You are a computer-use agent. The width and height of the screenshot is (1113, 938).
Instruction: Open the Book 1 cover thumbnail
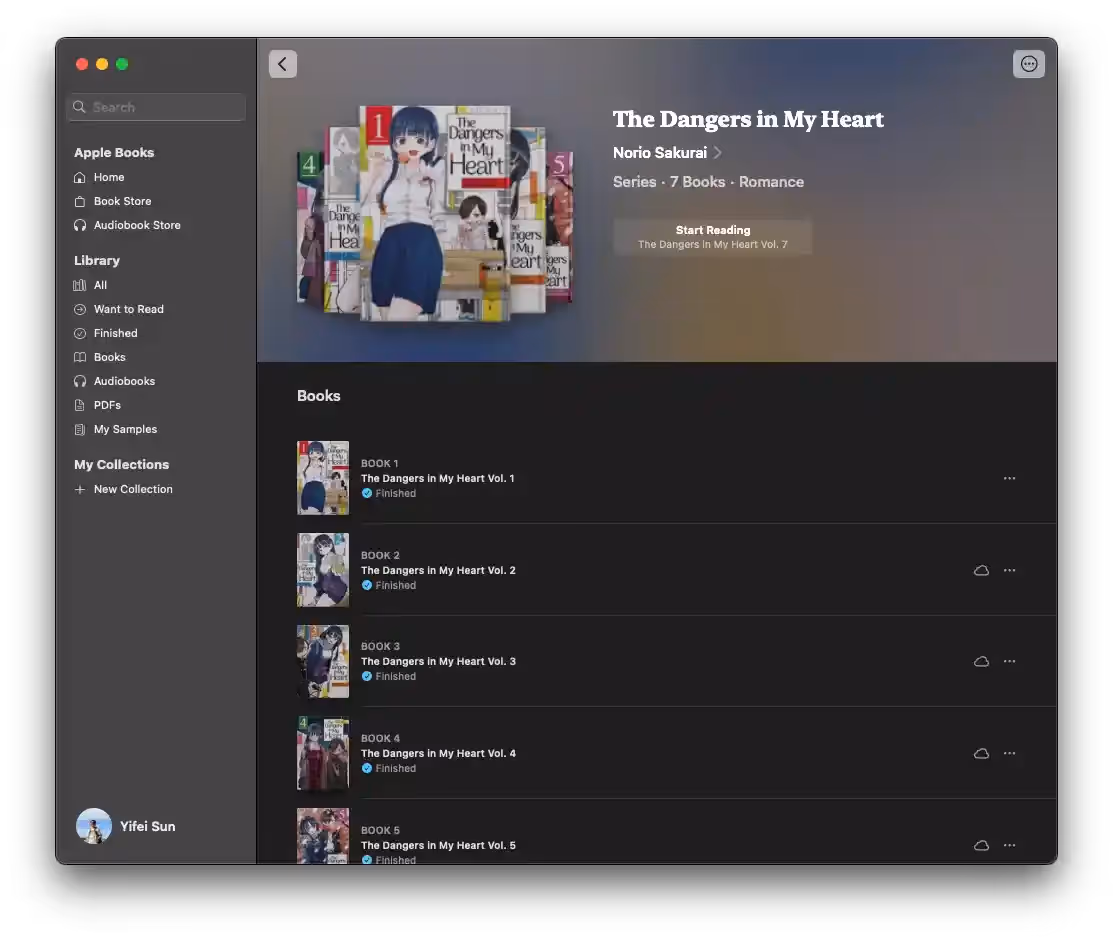coord(323,478)
